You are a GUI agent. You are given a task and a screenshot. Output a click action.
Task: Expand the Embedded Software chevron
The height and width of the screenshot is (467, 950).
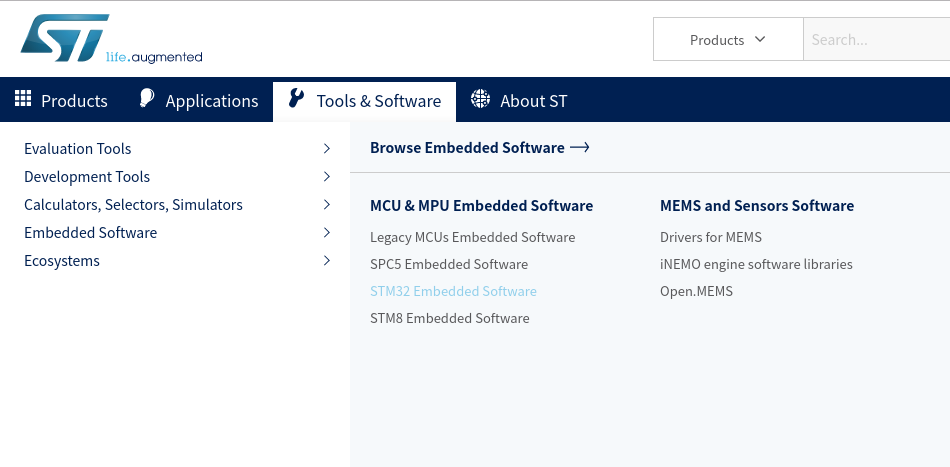tap(327, 233)
